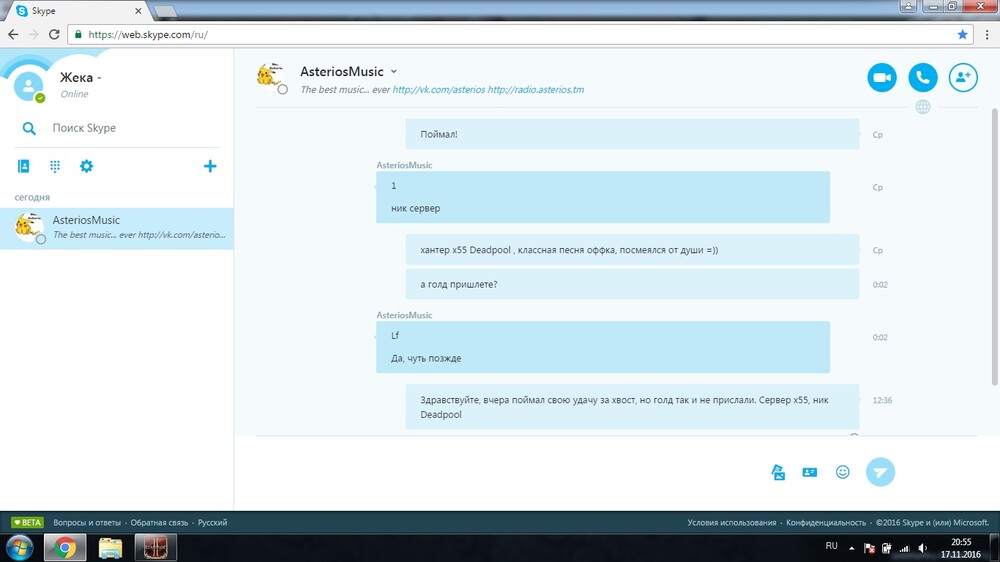Click the RU language indicator

coord(832,546)
